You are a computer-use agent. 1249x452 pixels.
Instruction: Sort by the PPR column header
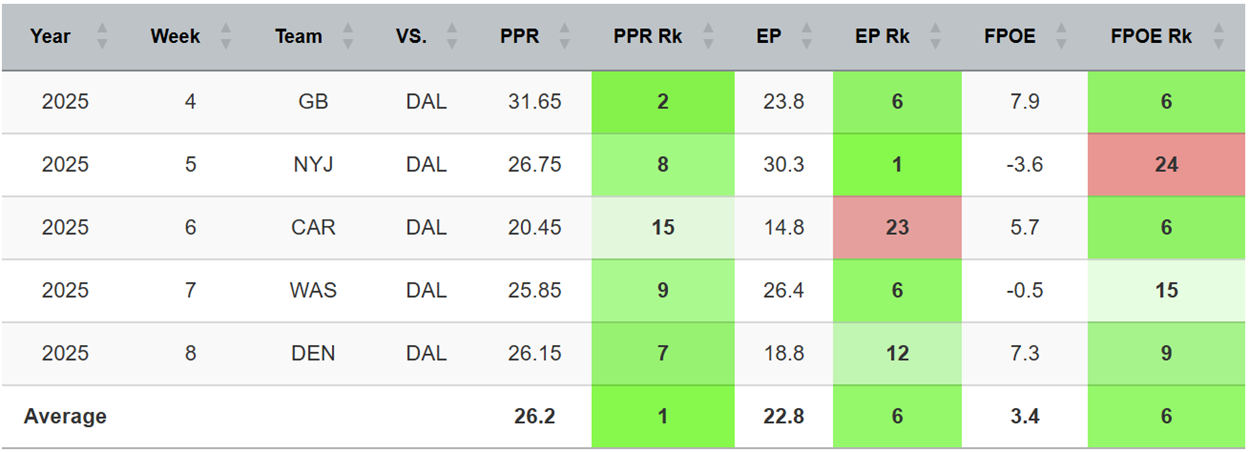pyautogui.click(x=520, y=37)
